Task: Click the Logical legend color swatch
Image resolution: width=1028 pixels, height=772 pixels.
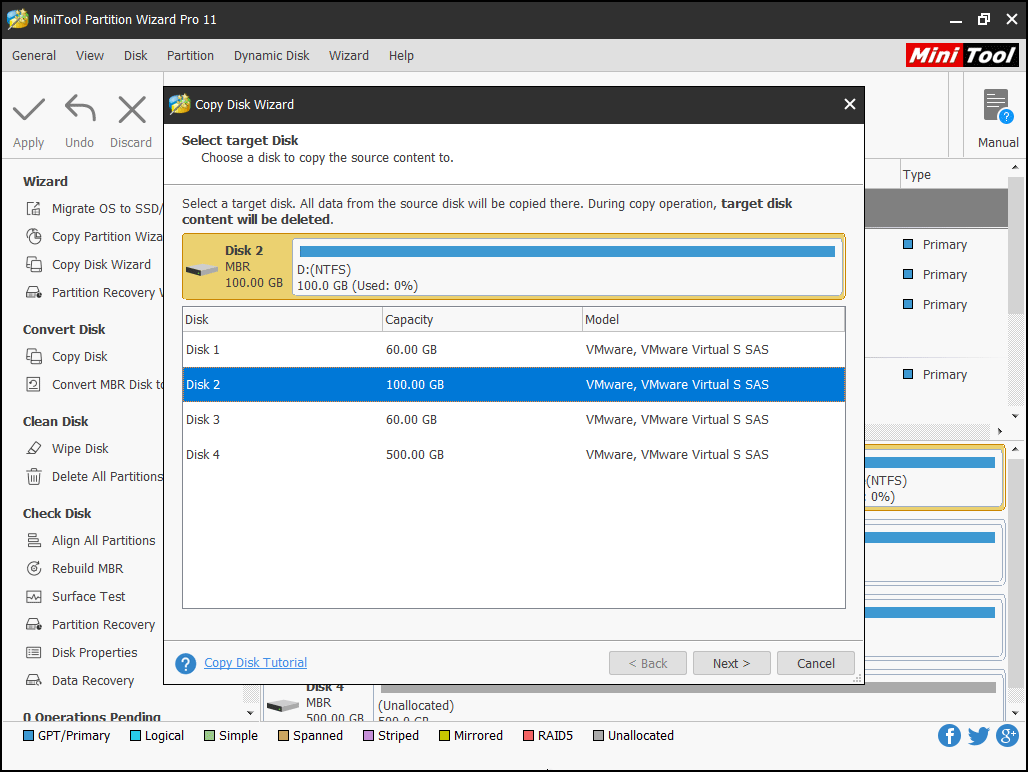Action: [136, 735]
